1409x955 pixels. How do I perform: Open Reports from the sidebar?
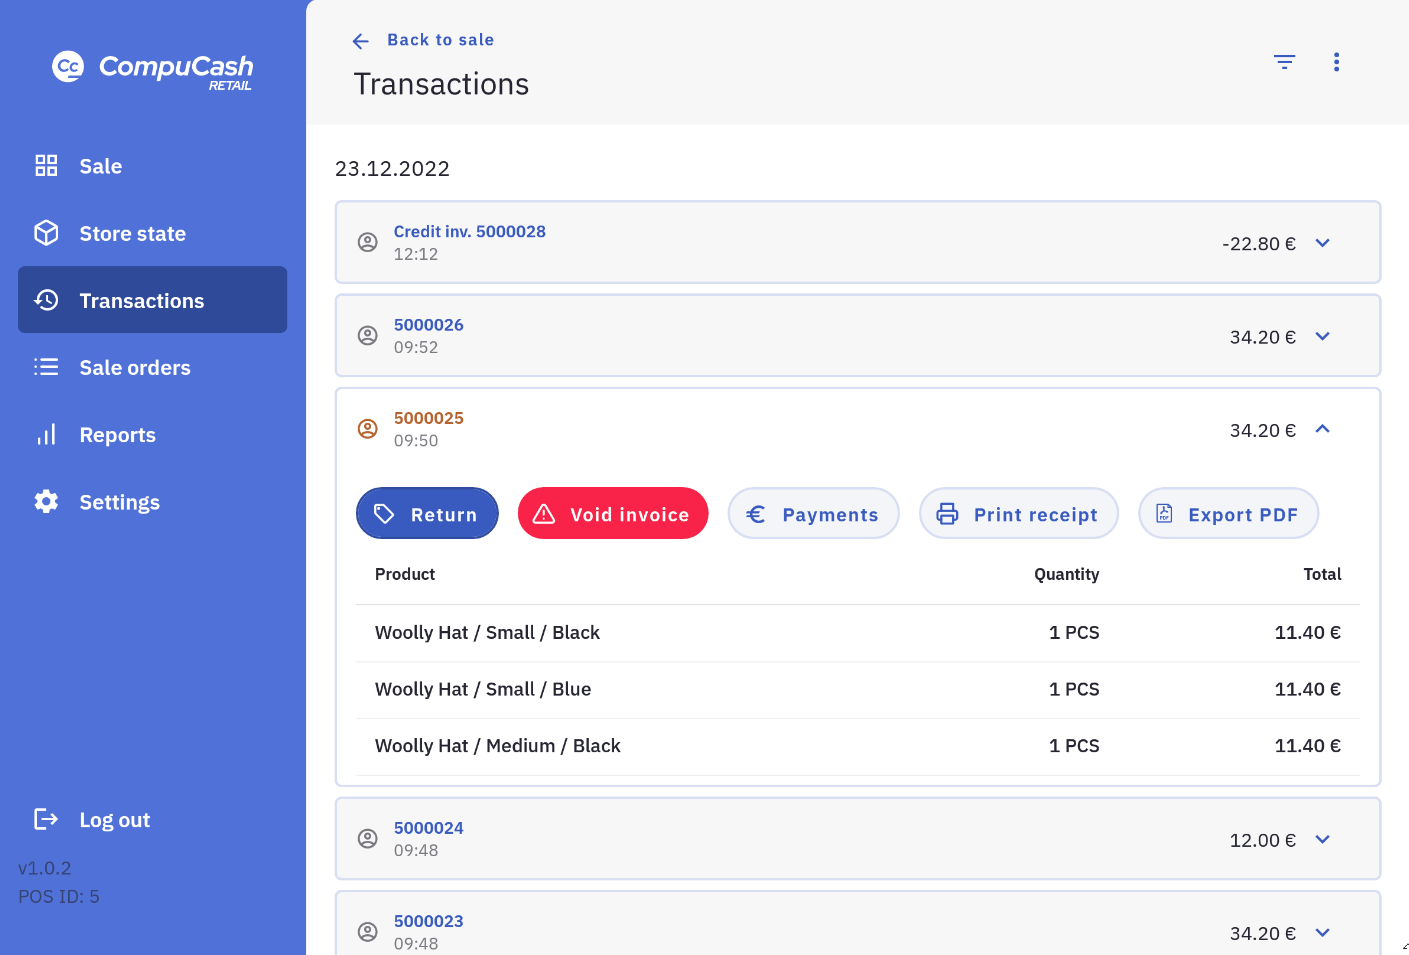(x=117, y=435)
